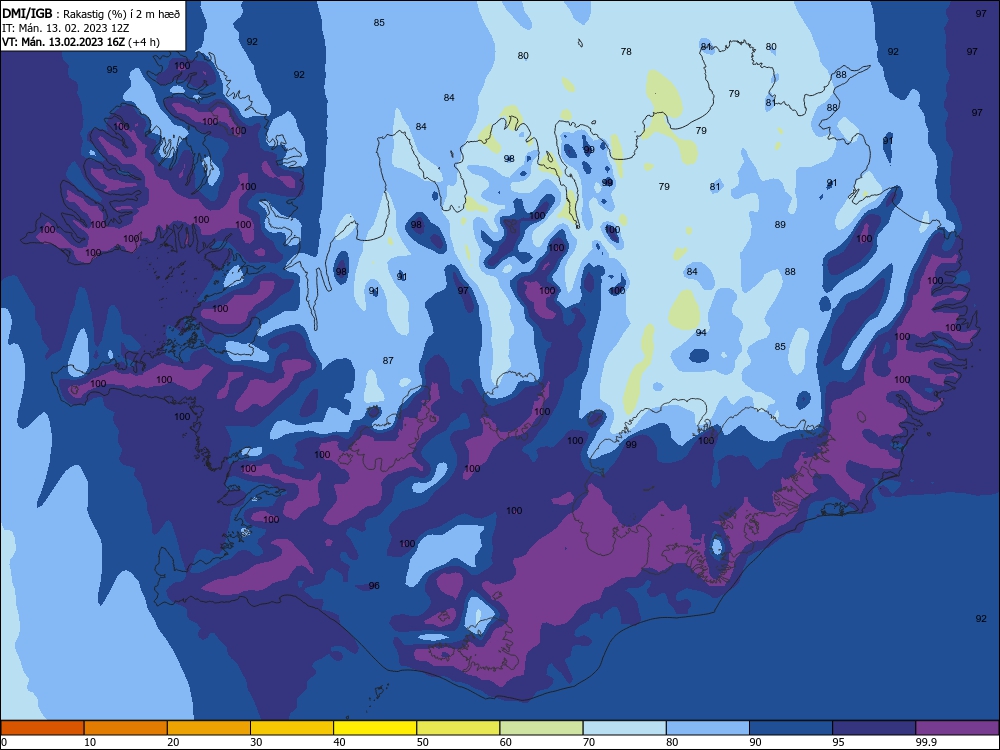1000x750 pixels.
Task: Click the legend tick label '0'
Action: [4, 742]
